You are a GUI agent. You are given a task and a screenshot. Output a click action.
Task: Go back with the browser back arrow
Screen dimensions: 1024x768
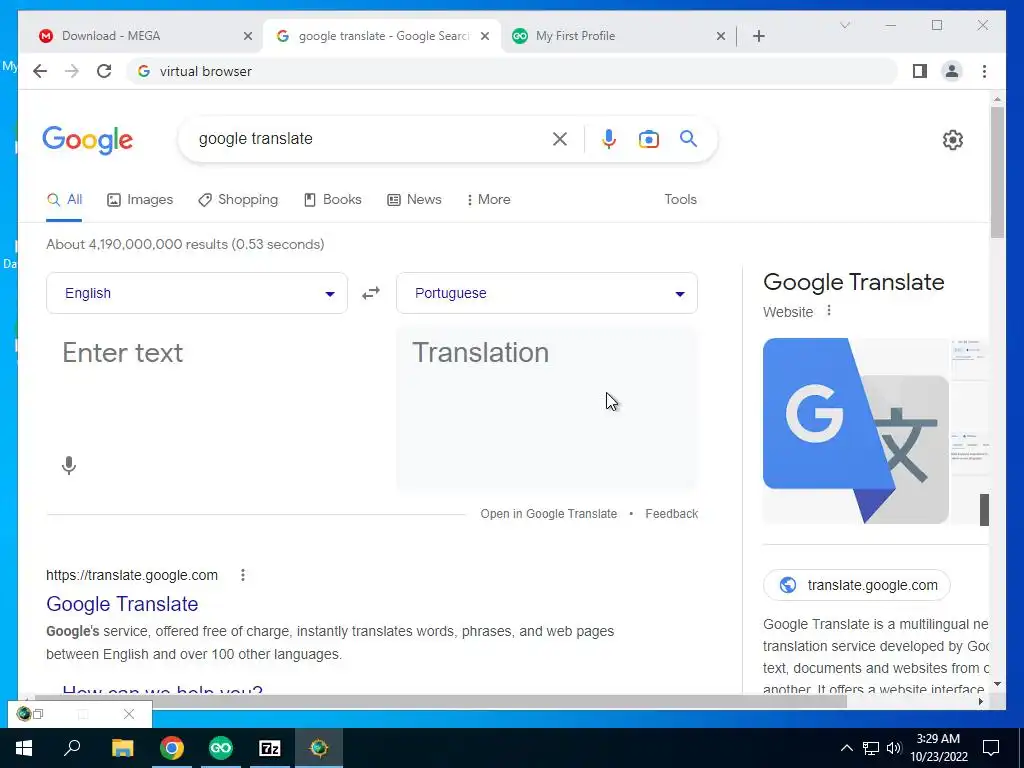(x=40, y=71)
